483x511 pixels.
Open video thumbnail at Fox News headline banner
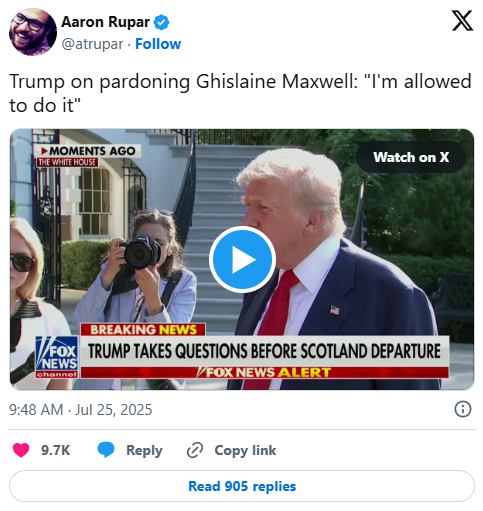coord(264,351)
